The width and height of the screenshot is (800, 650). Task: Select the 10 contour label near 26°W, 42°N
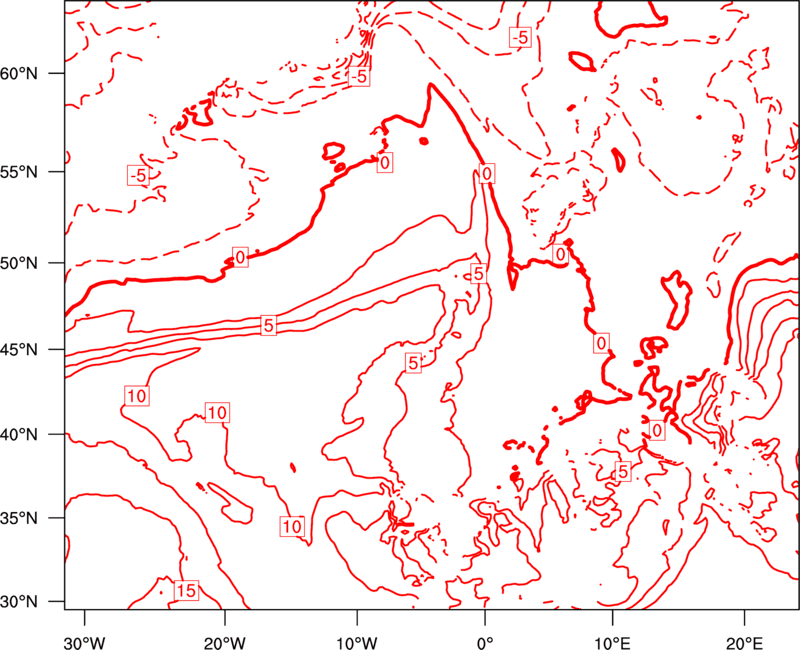tap(137, 396)
